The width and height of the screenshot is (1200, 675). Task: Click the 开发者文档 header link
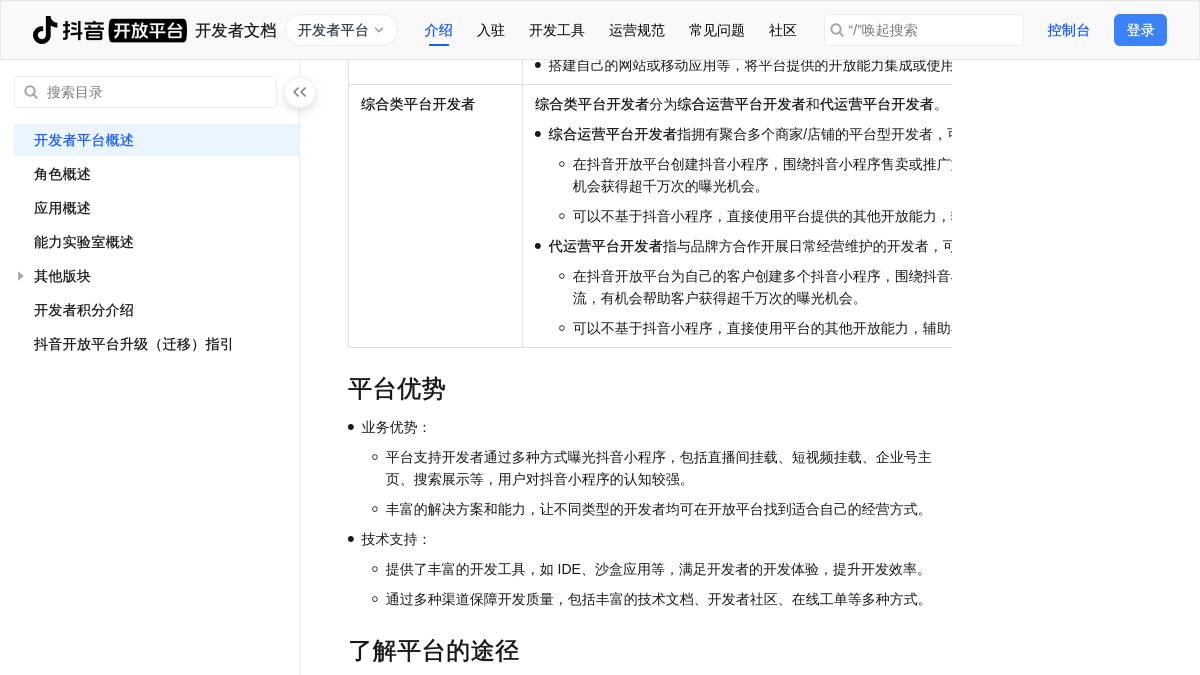(x=235, y=30)
